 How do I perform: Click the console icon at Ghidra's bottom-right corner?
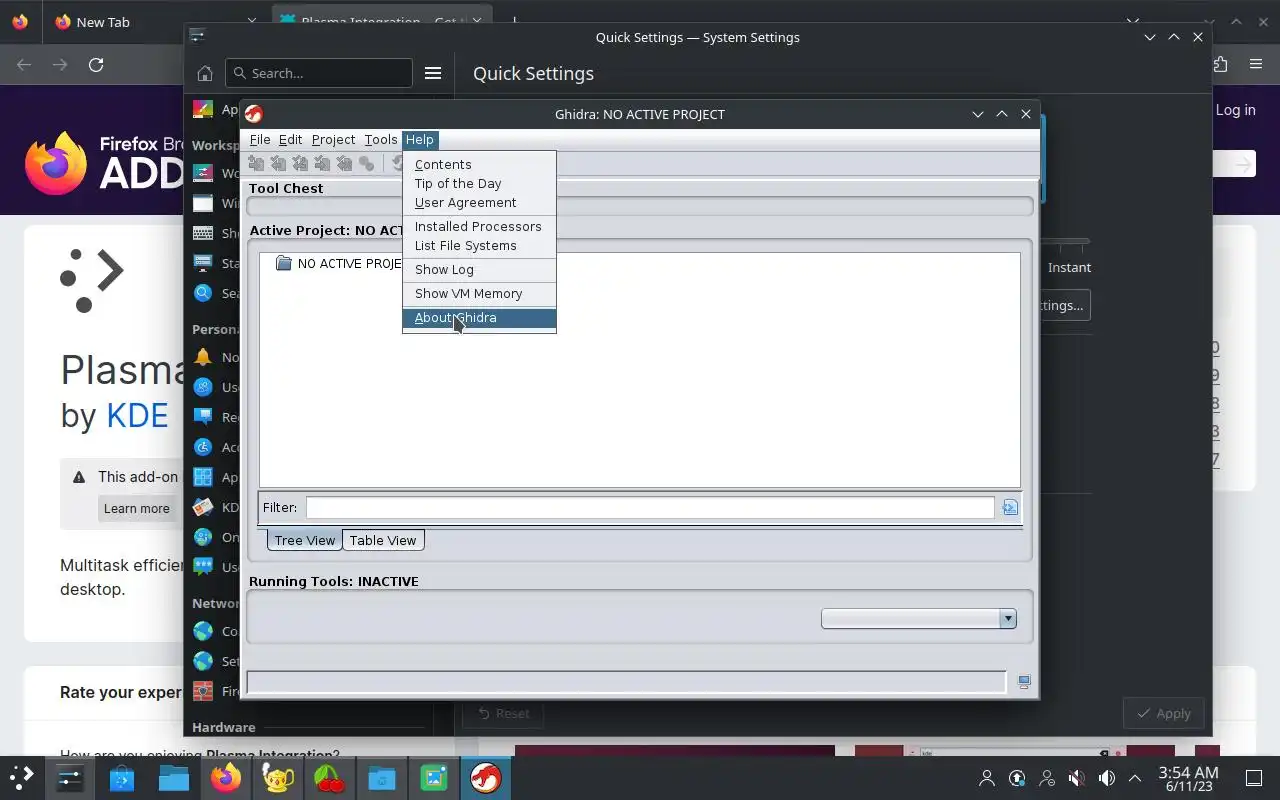coord(1024,682)
